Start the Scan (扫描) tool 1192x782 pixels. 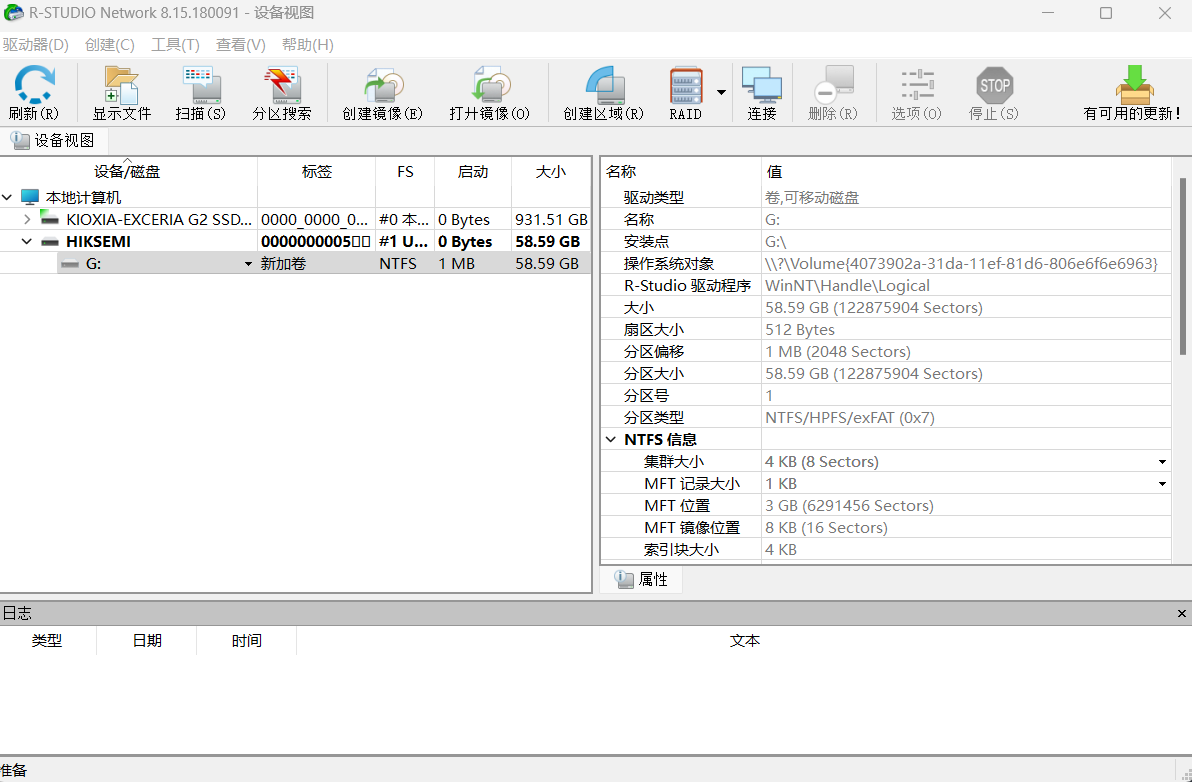201,93
